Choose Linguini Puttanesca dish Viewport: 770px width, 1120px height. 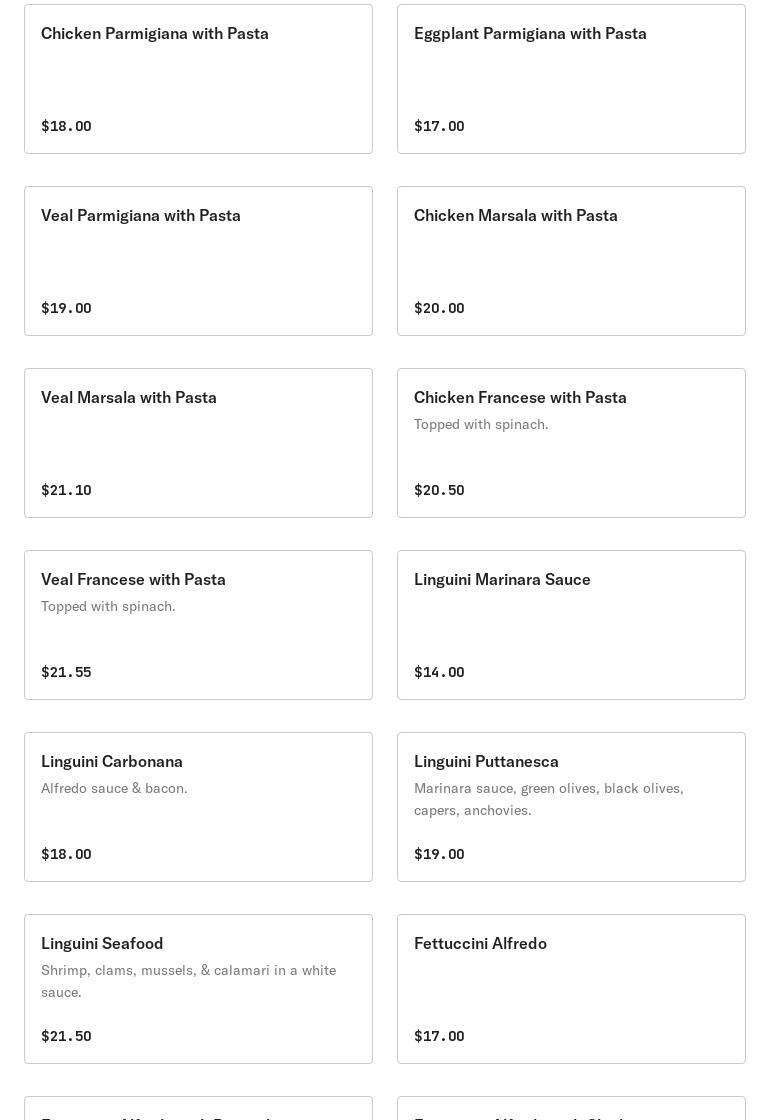coord(571,807)
